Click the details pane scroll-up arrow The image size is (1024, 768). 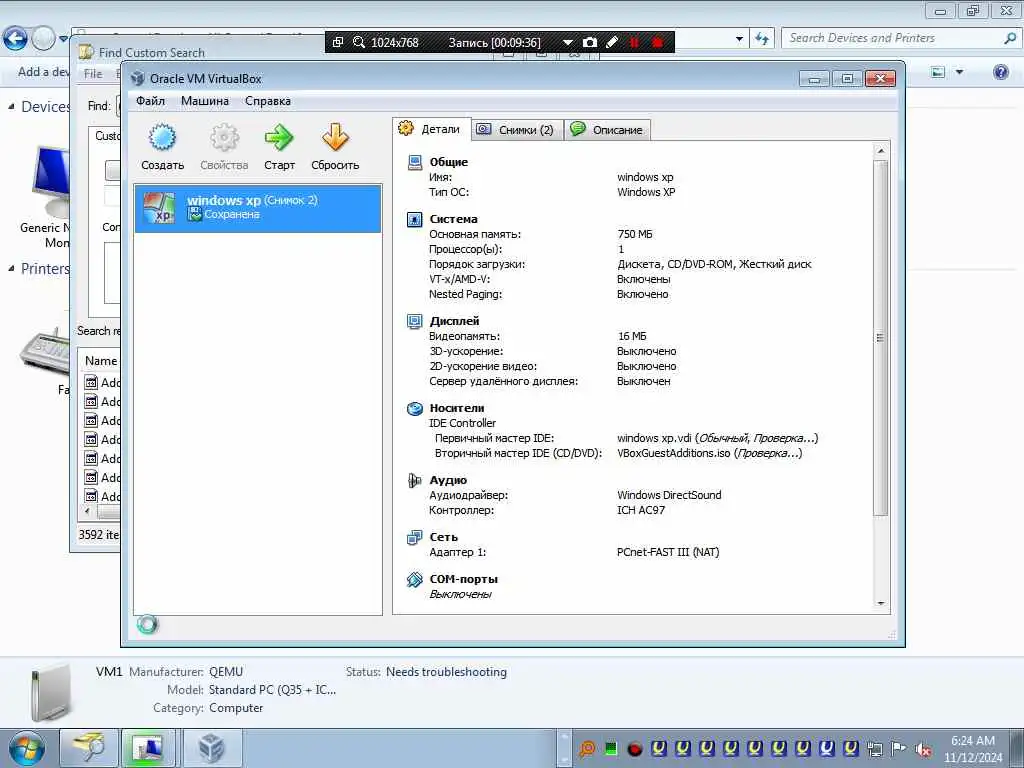(x=880, y=151)
